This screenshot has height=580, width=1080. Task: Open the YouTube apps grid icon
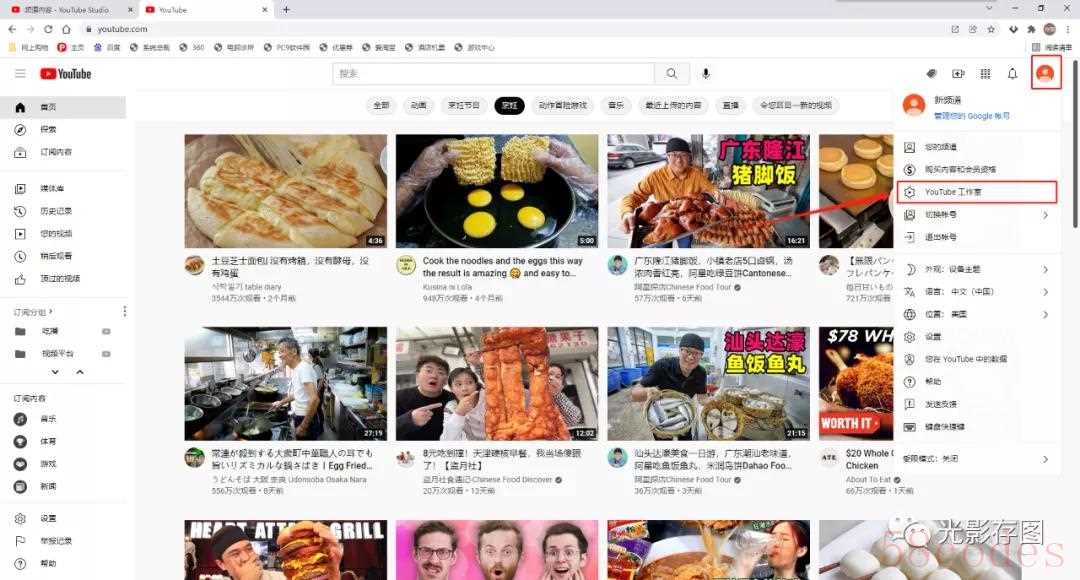point(985,73)
